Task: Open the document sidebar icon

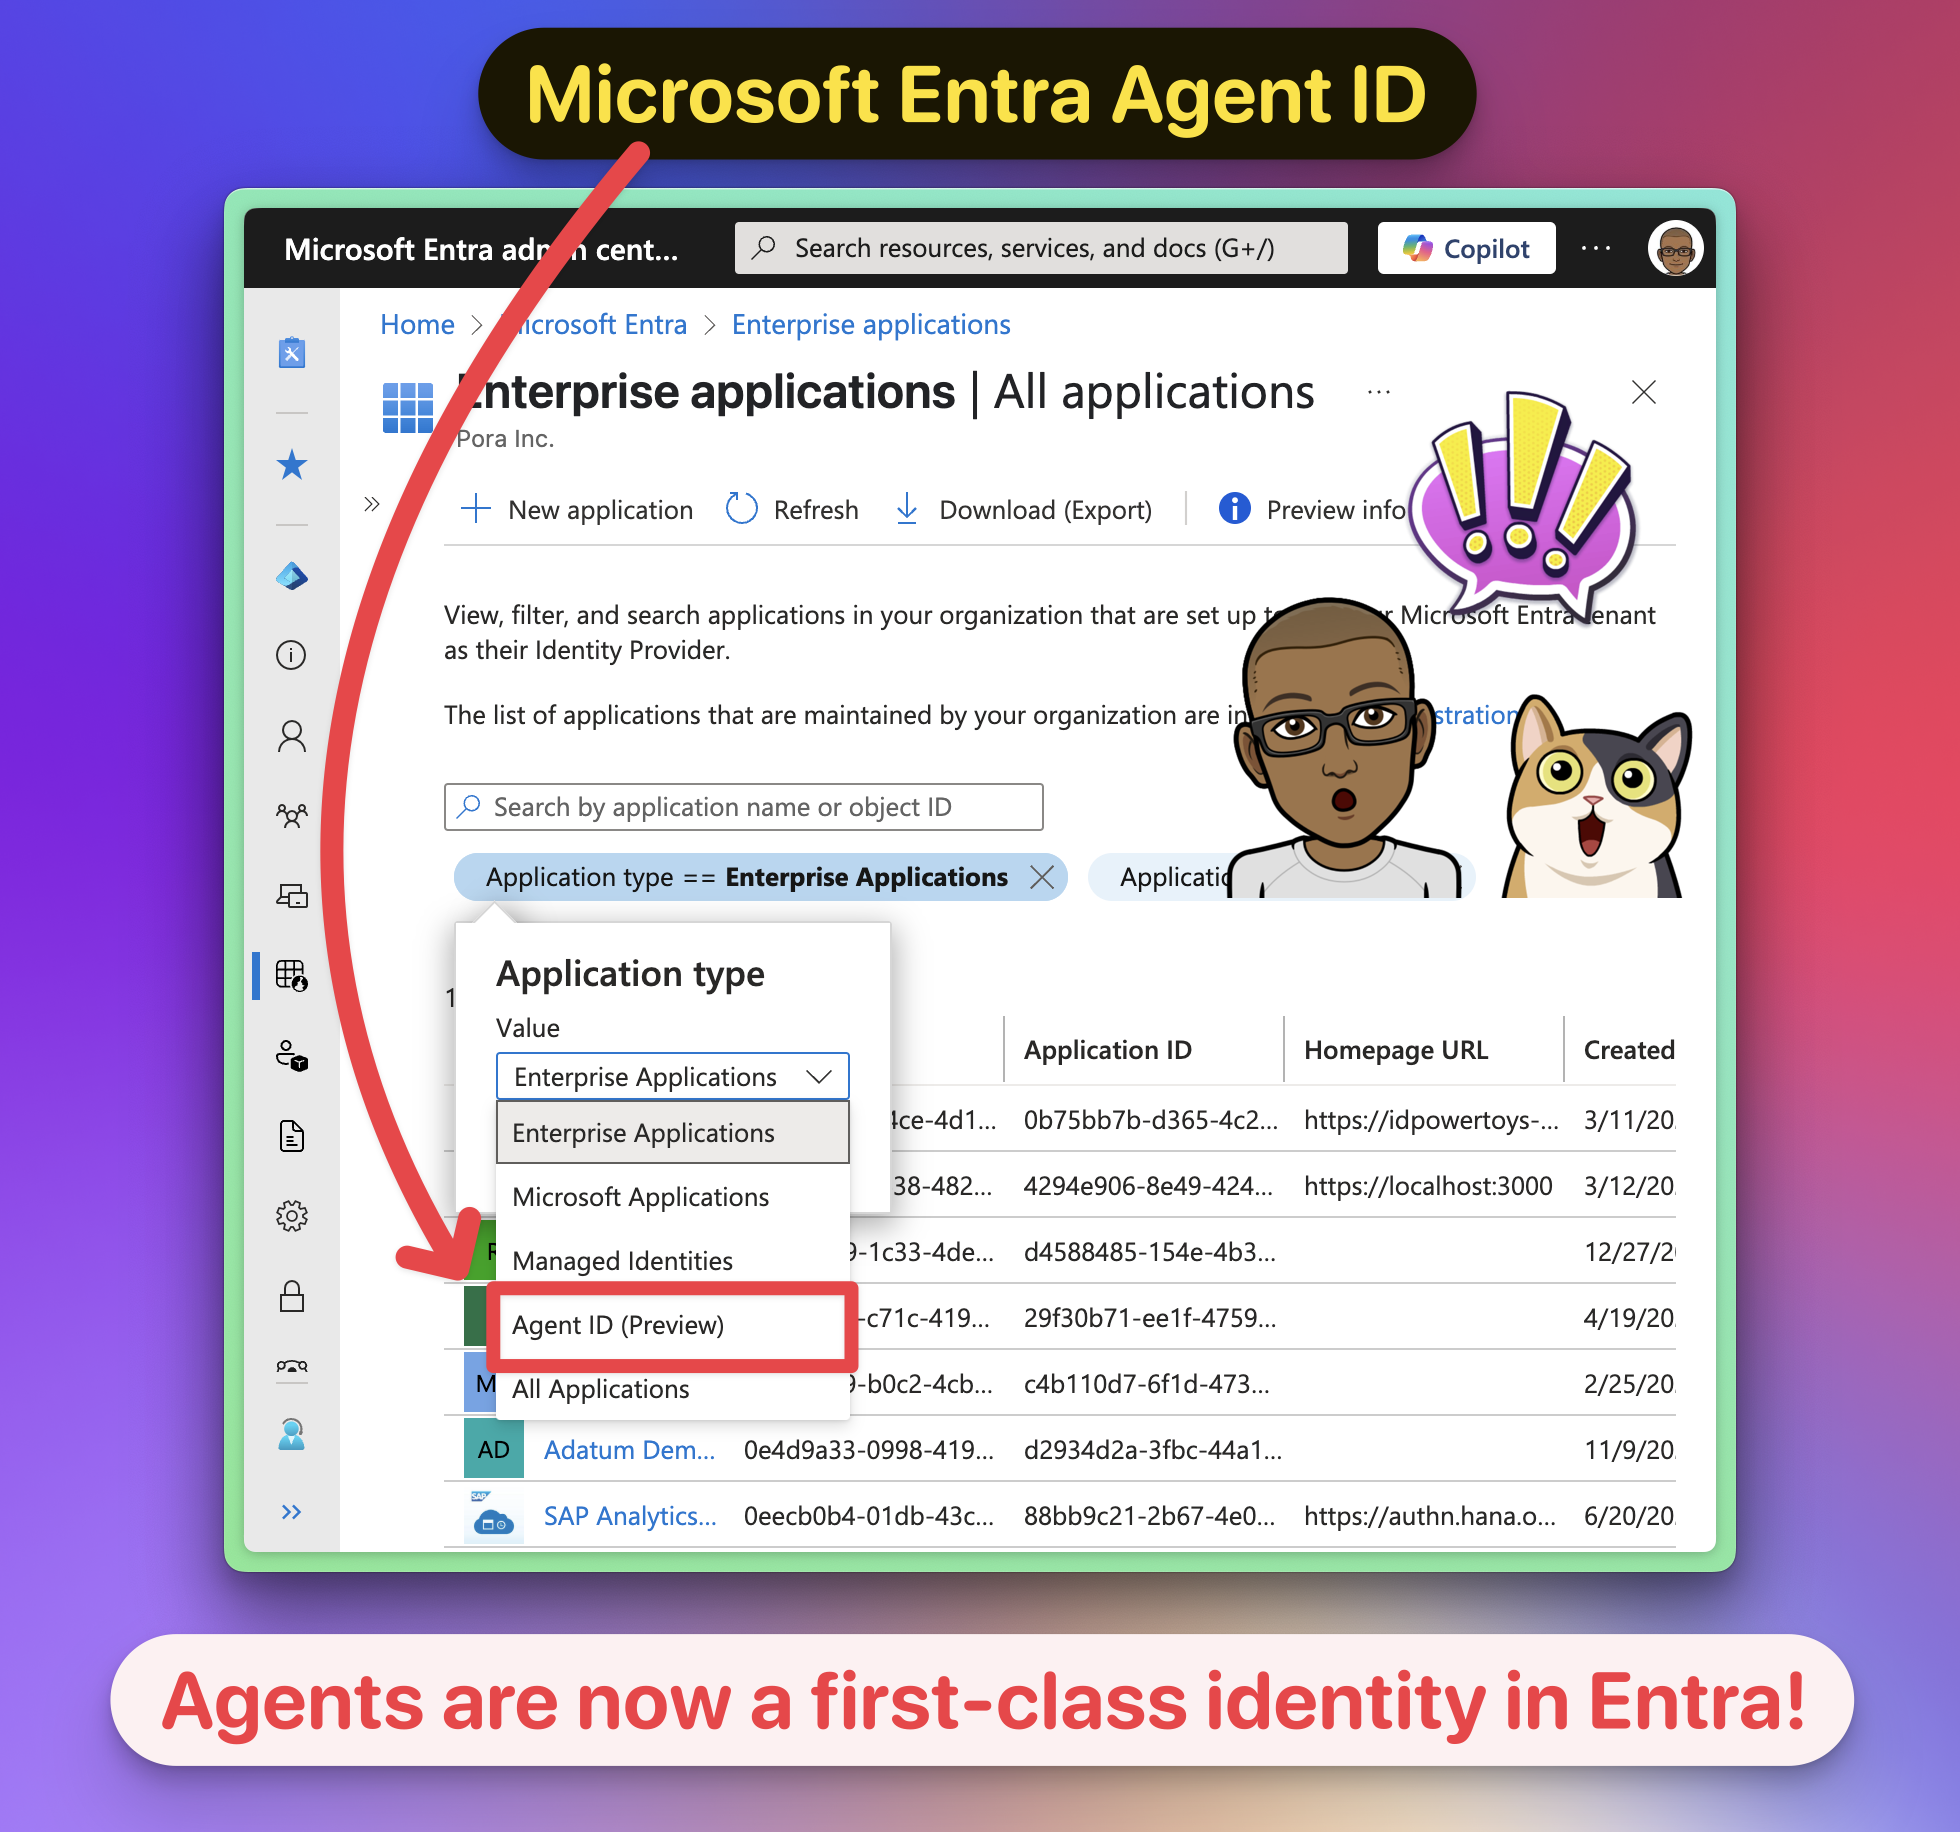Action: (292, 1136)
